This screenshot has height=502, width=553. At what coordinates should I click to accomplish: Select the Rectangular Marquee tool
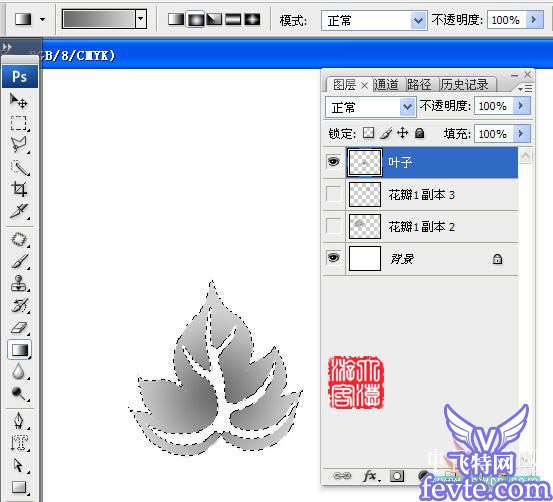(x=18, y=123)
